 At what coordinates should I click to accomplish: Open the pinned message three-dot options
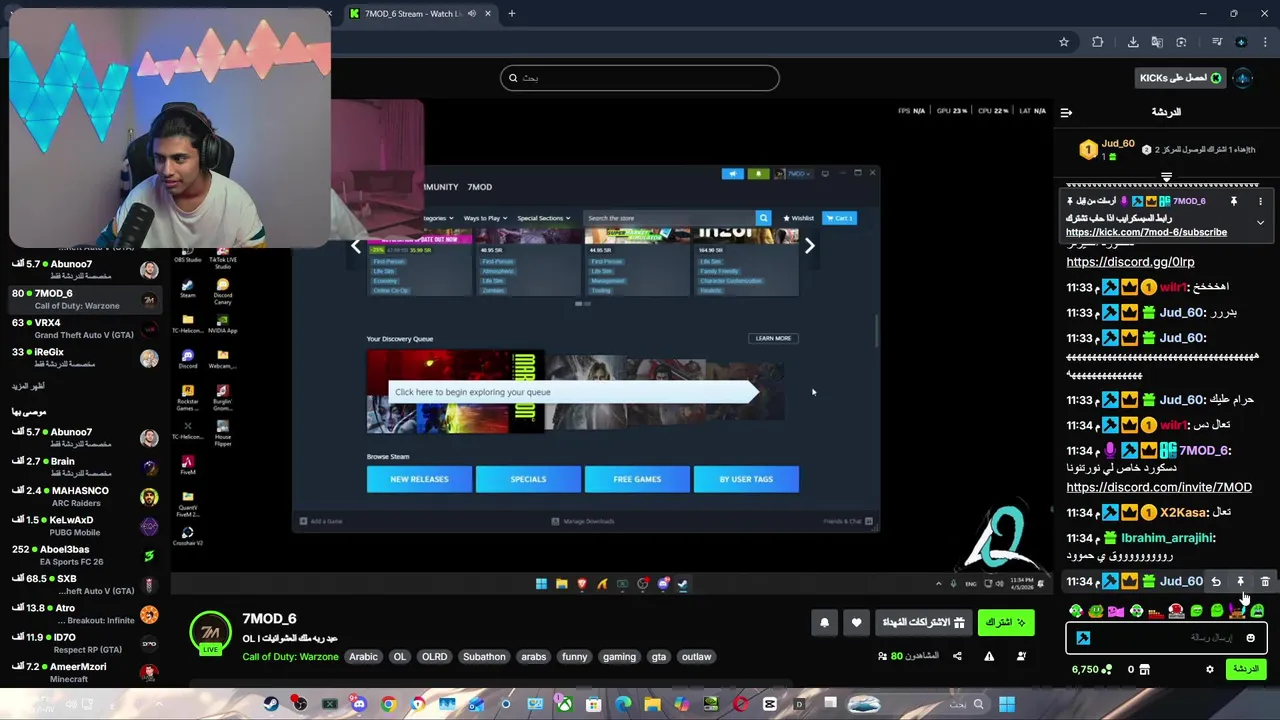click(x=1260, y=201)
